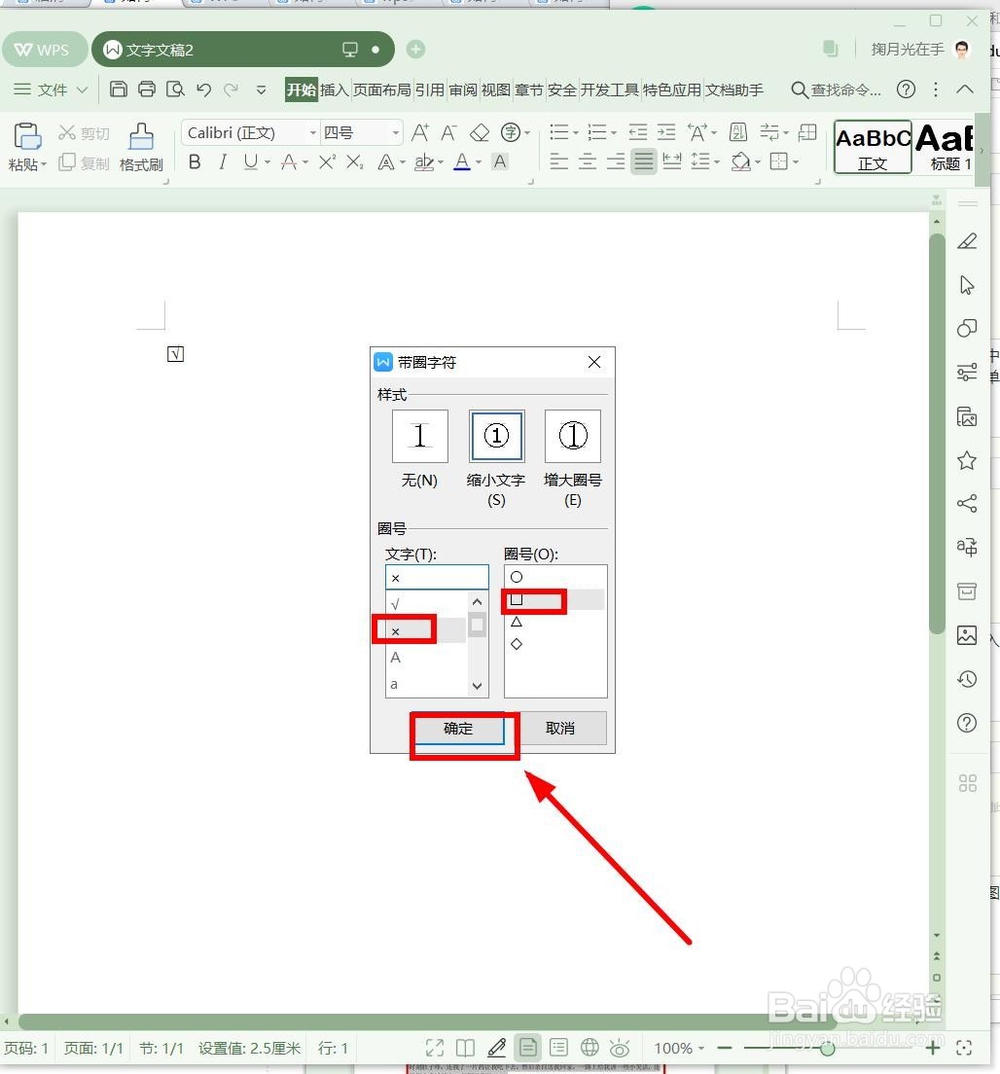Select justified alignment
1000x1074 pixels.
coord(643,162)
